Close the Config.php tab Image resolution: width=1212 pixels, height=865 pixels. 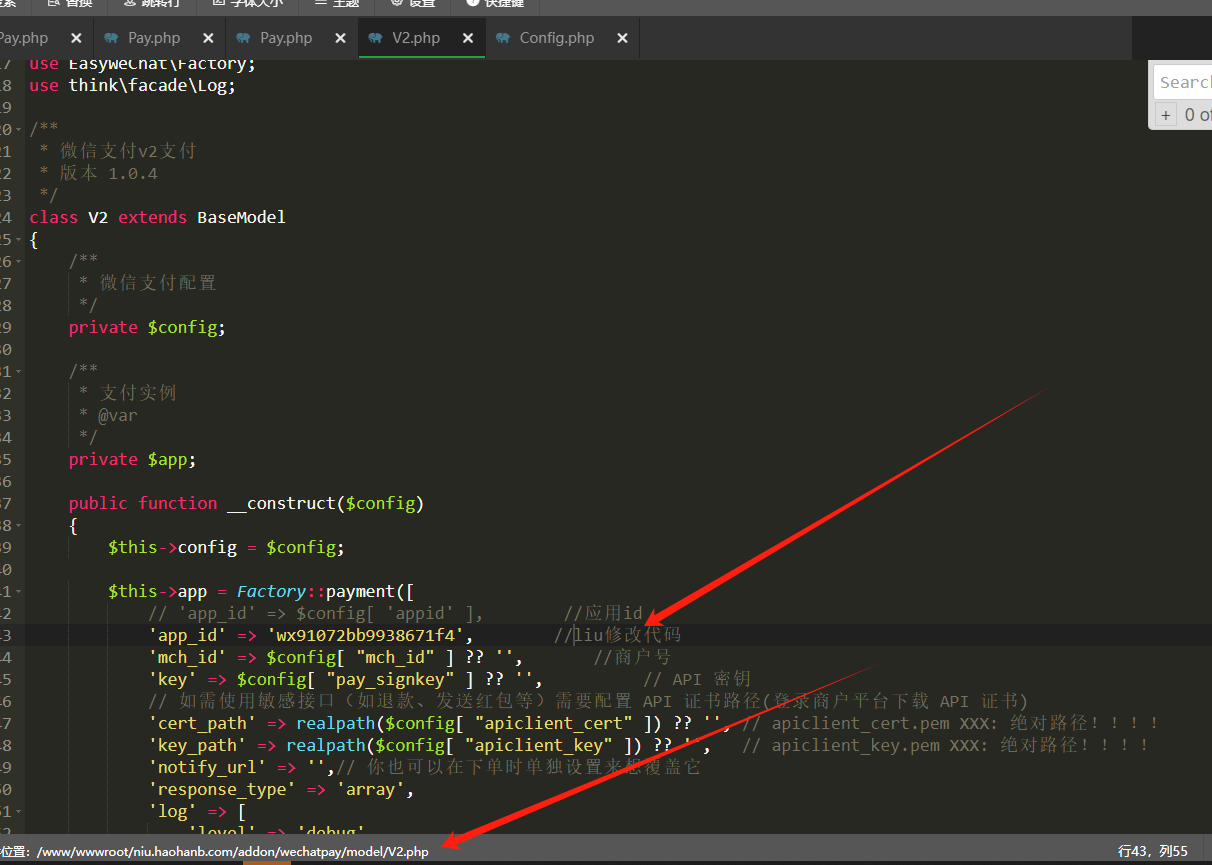tap(622, 38)
